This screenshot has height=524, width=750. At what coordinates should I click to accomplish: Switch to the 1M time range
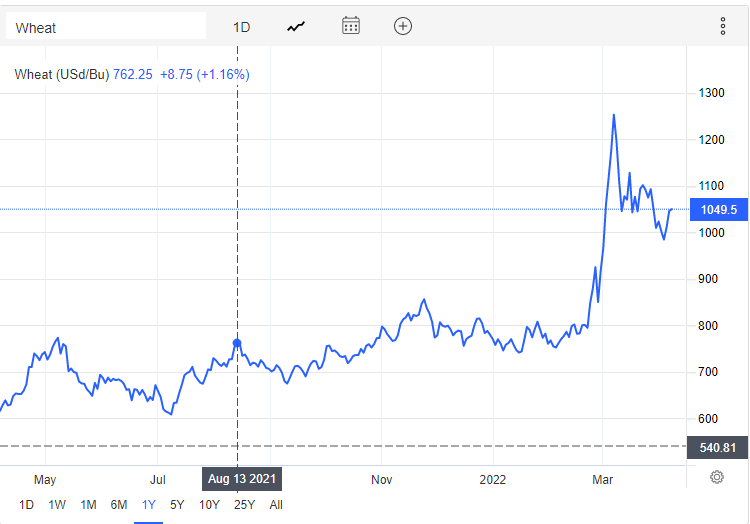[x=88, y=505]
